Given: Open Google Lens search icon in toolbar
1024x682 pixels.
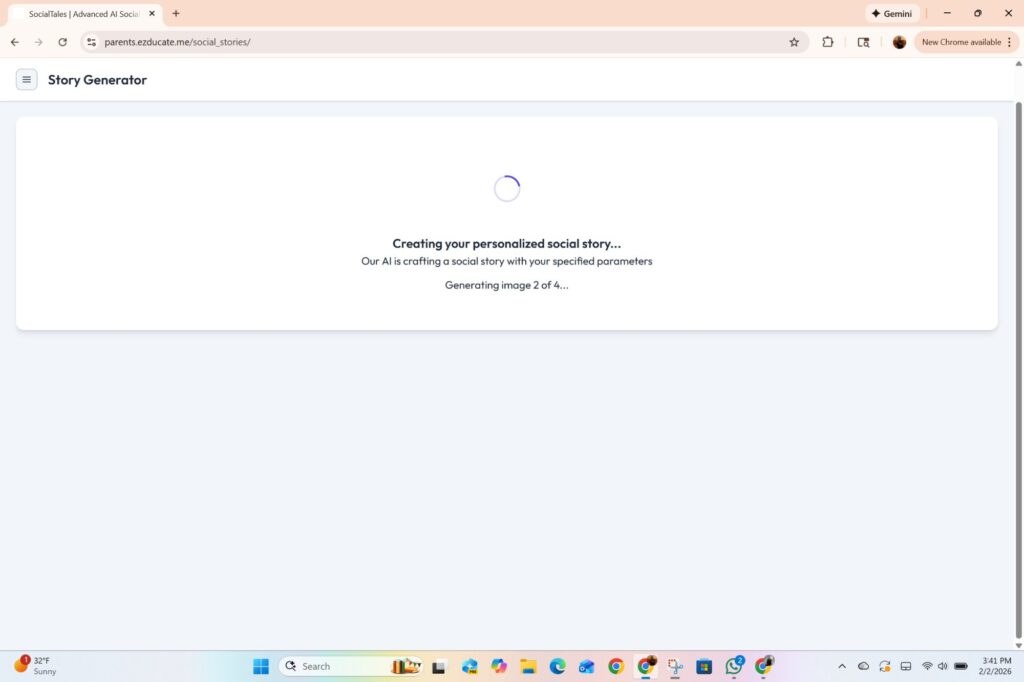Looking at the screenshot, I should [863, 42].
